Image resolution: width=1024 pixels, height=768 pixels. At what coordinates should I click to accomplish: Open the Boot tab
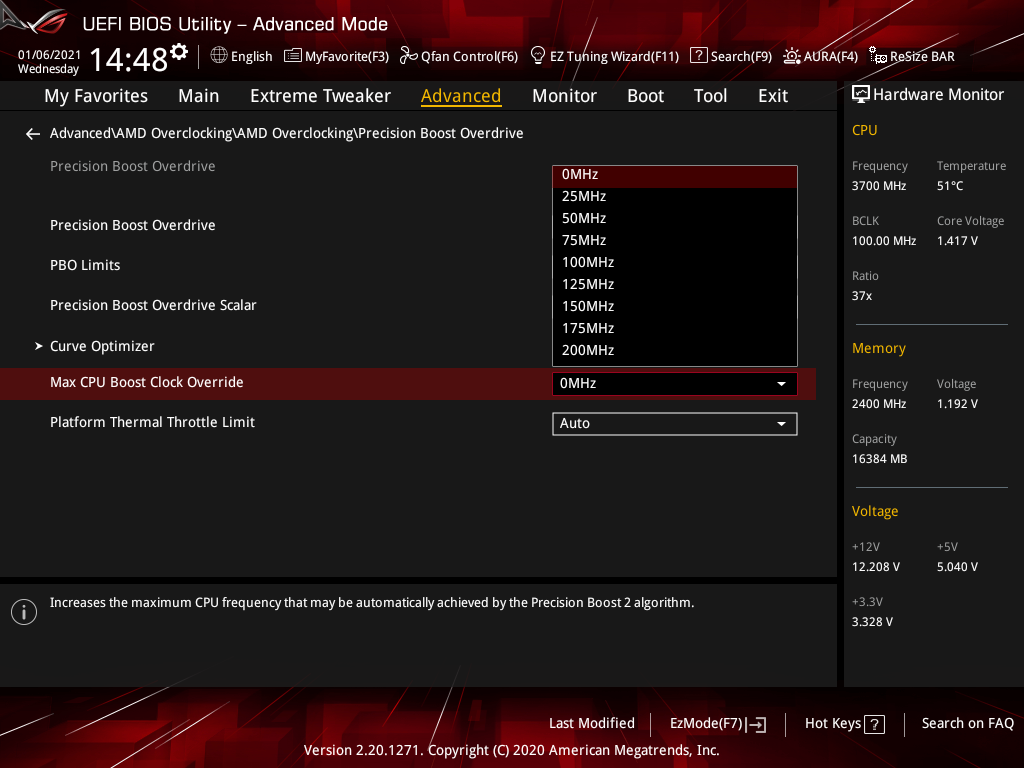coord(645,96)
